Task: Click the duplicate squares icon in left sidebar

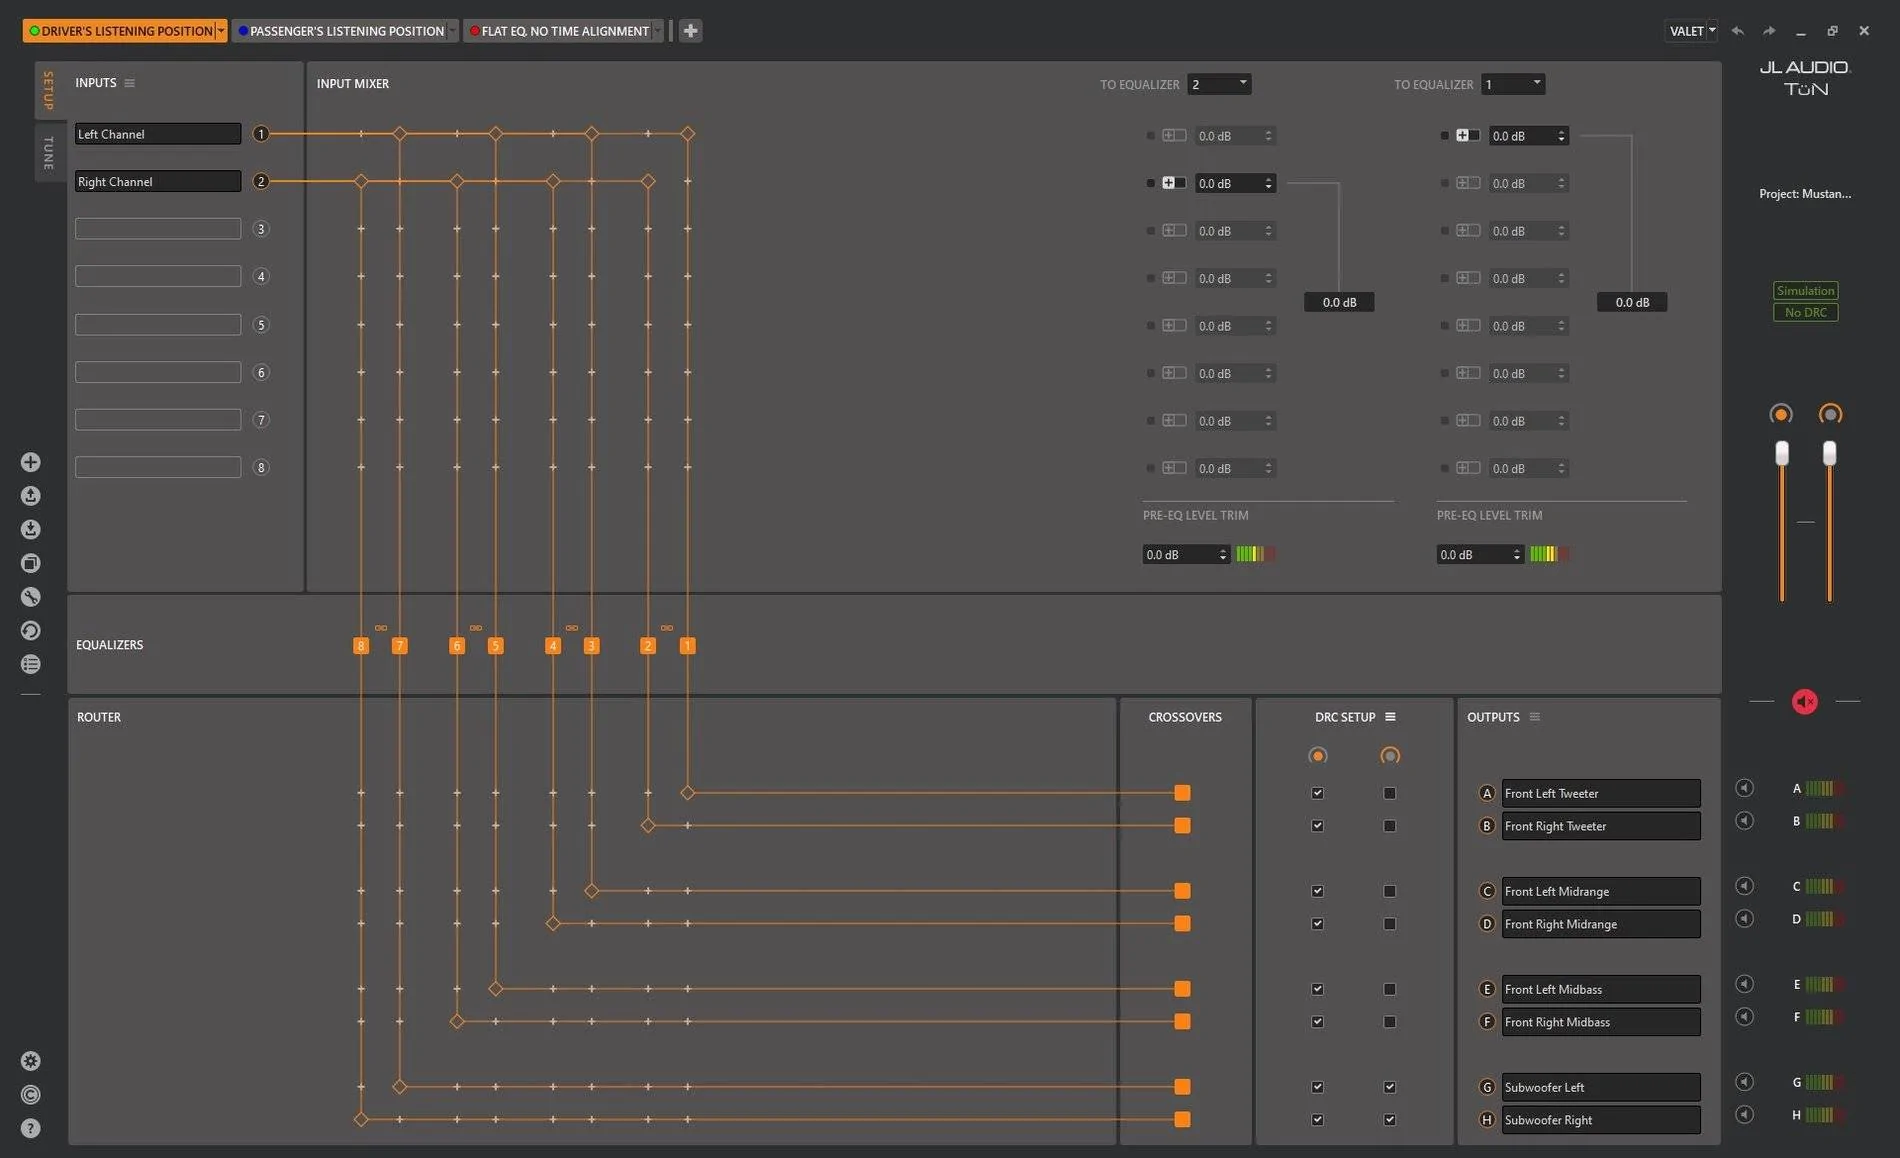Action: click(31, 563)
